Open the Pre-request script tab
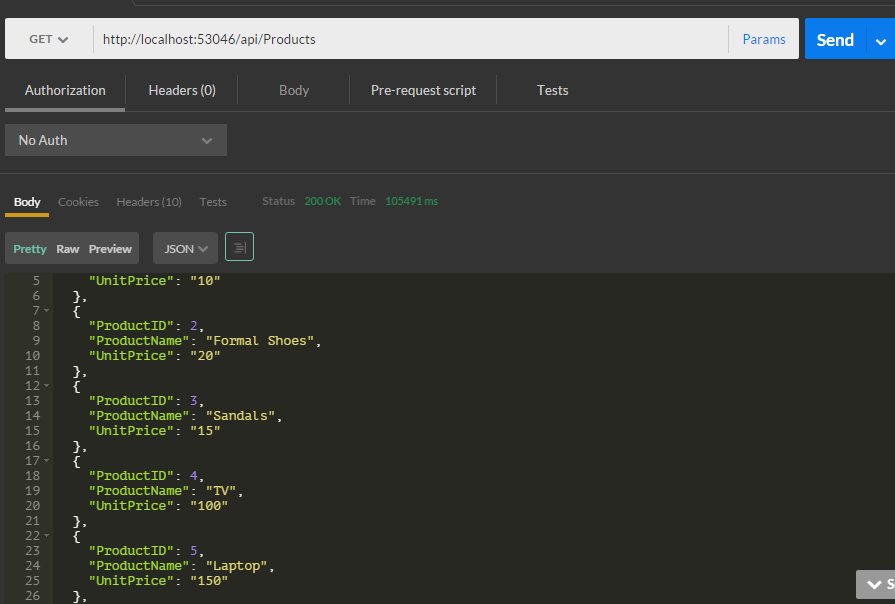Screen dimensions: 895x604 coord(423,90)
